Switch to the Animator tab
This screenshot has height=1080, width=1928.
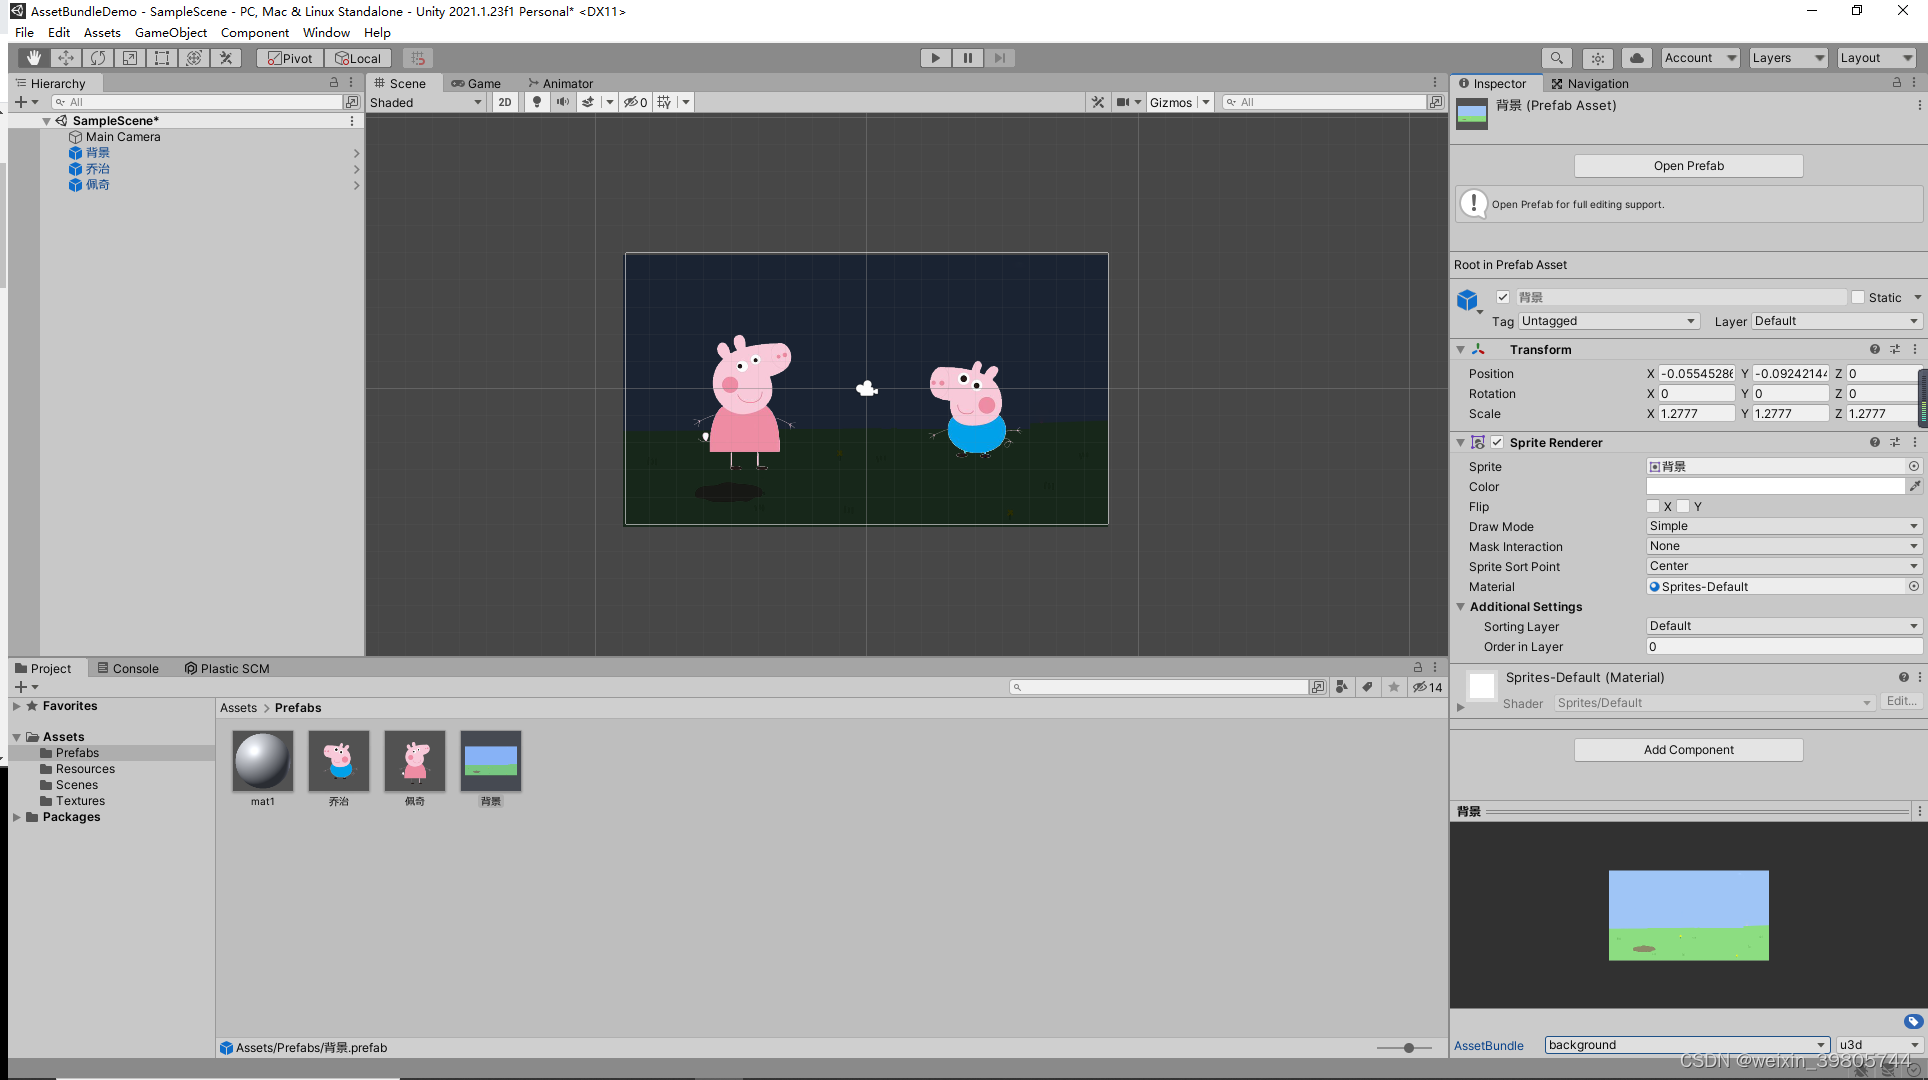[x=561, y=83]
